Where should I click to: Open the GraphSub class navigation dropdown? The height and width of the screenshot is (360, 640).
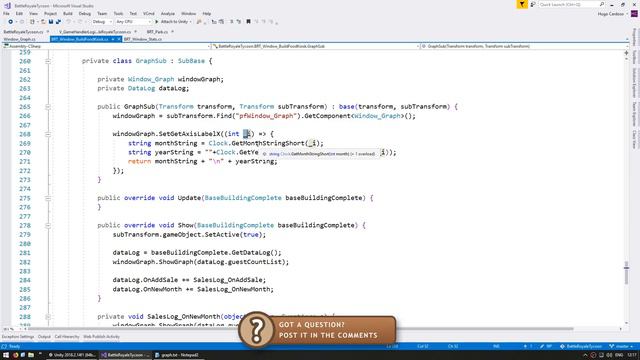(316, 46)
